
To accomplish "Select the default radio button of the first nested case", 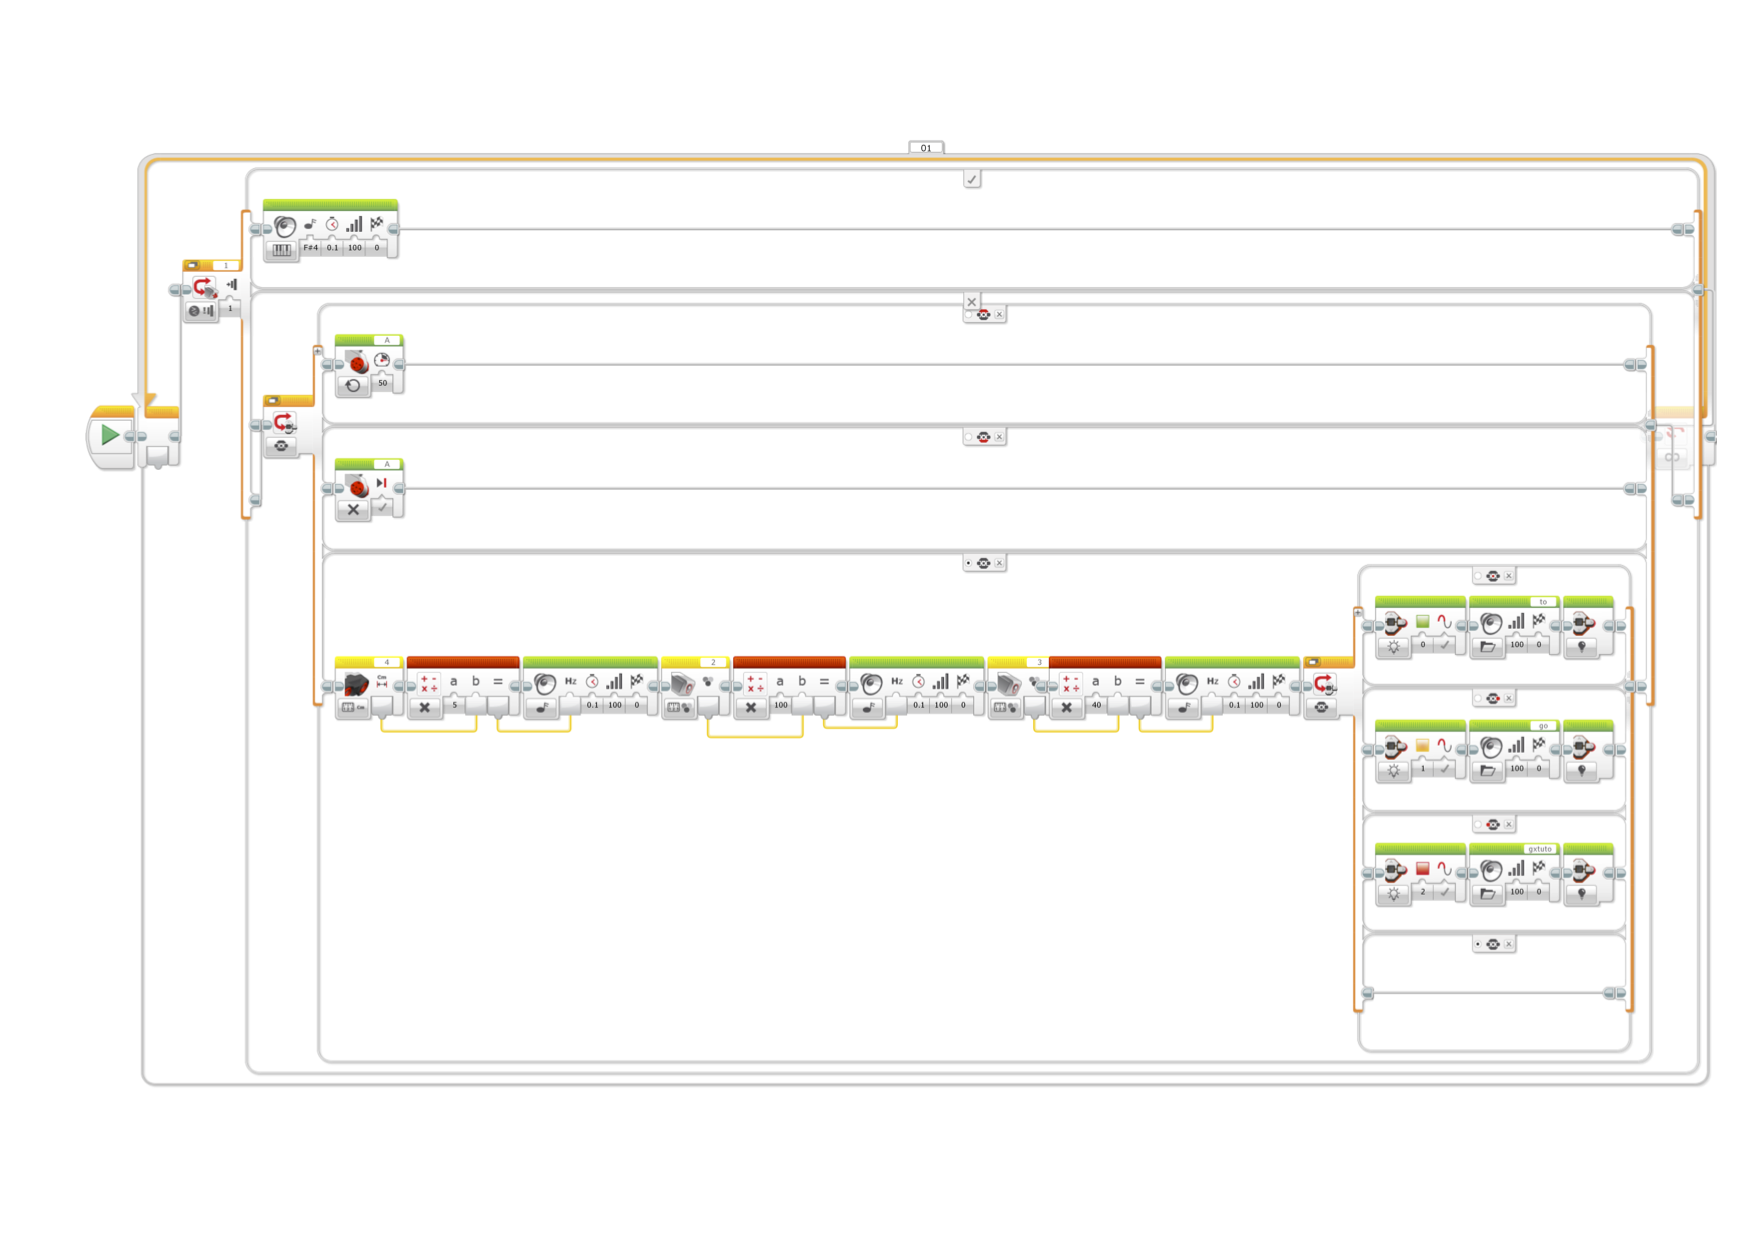I will point(1478,576).
